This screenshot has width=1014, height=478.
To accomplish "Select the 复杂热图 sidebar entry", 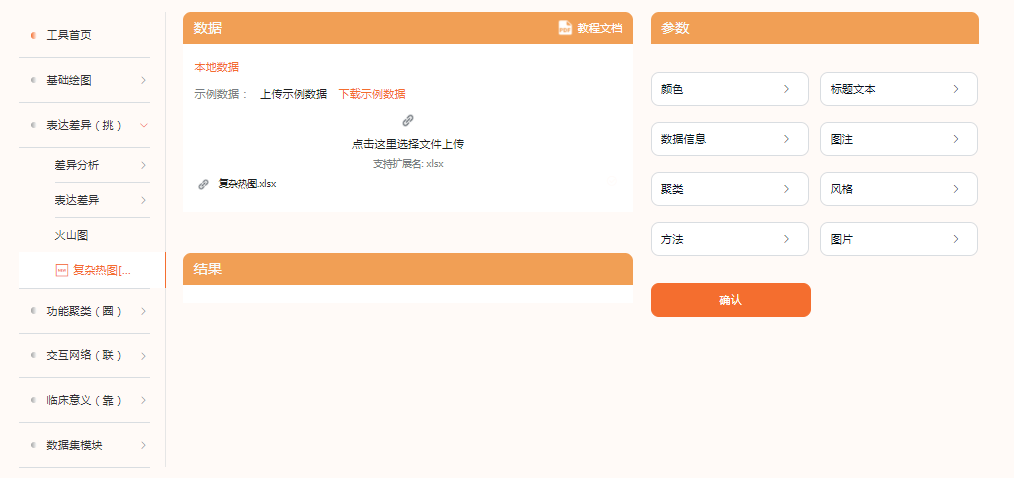I will click(92, 270).
